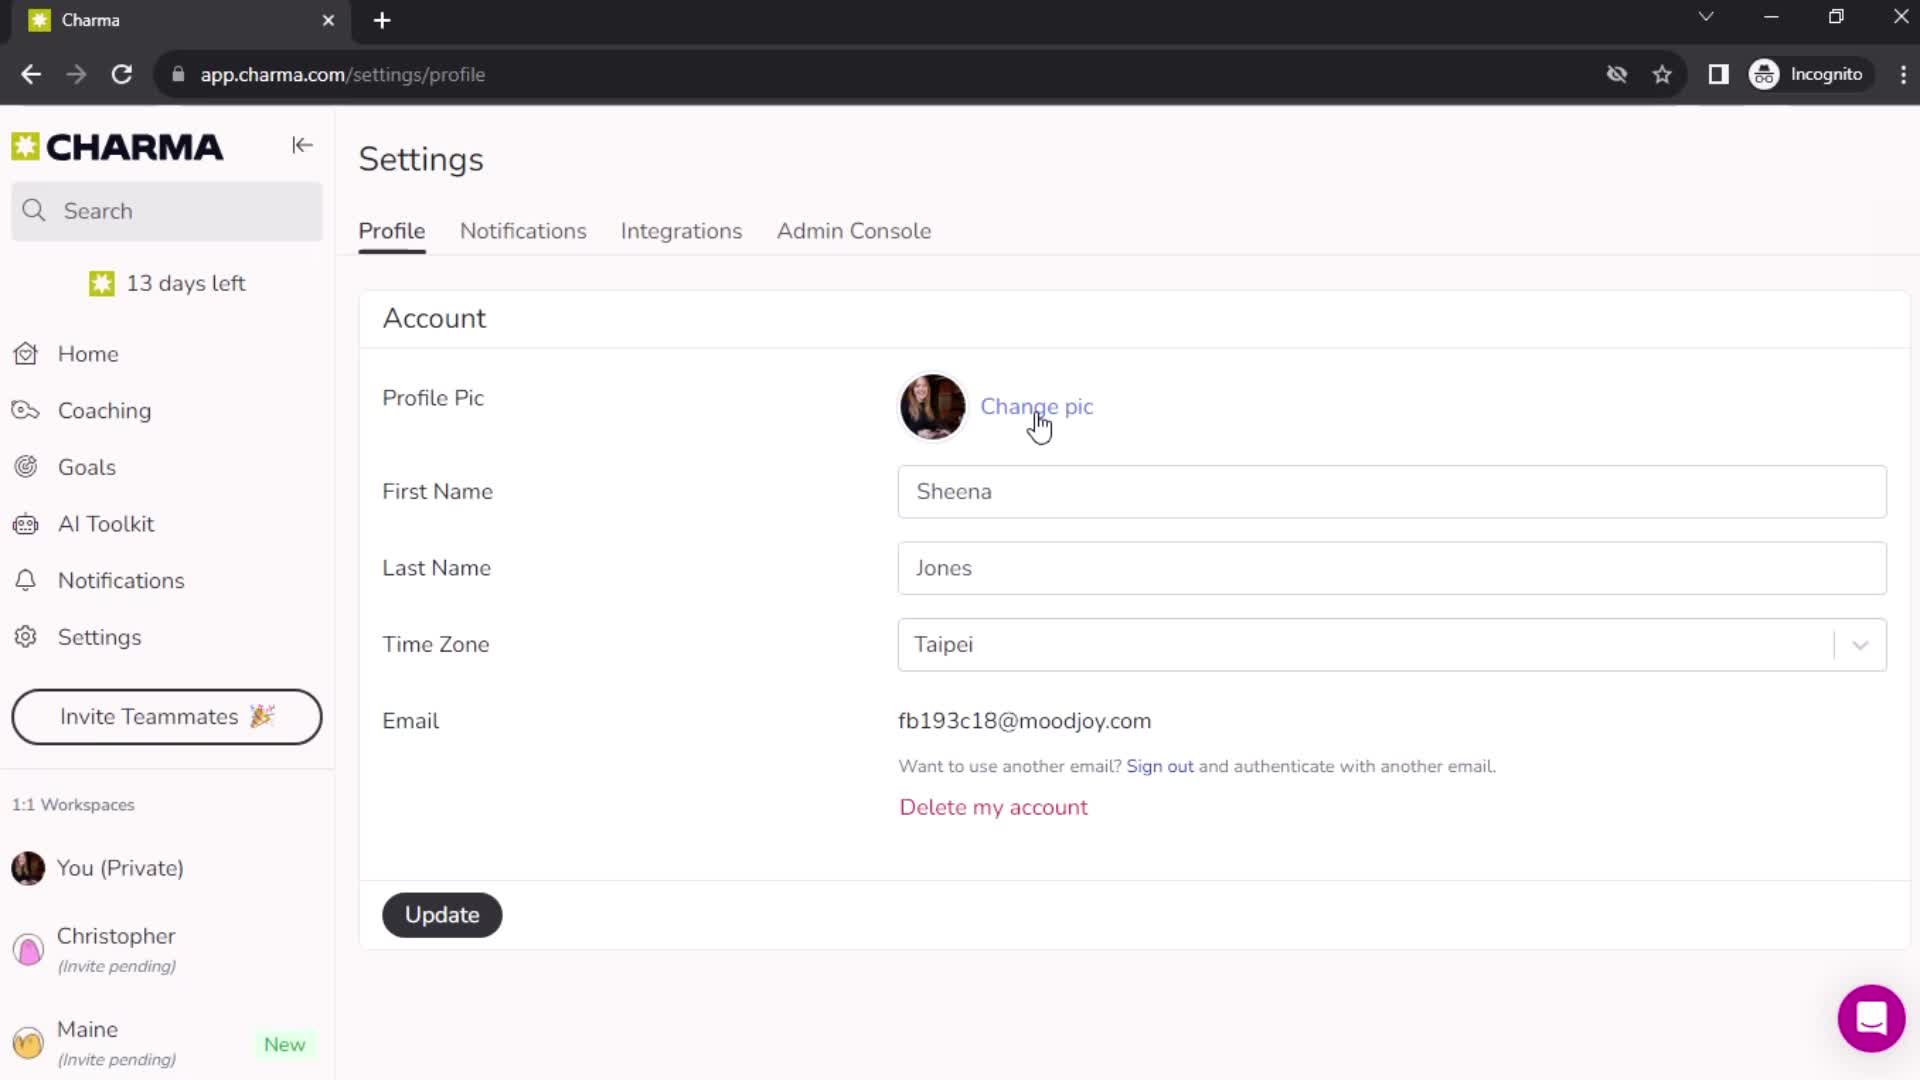The height and width of the screenshot is (1080, 1920).
Task: Collapse the sidebar with the arrow icon
Action: (x=302, y=146)
